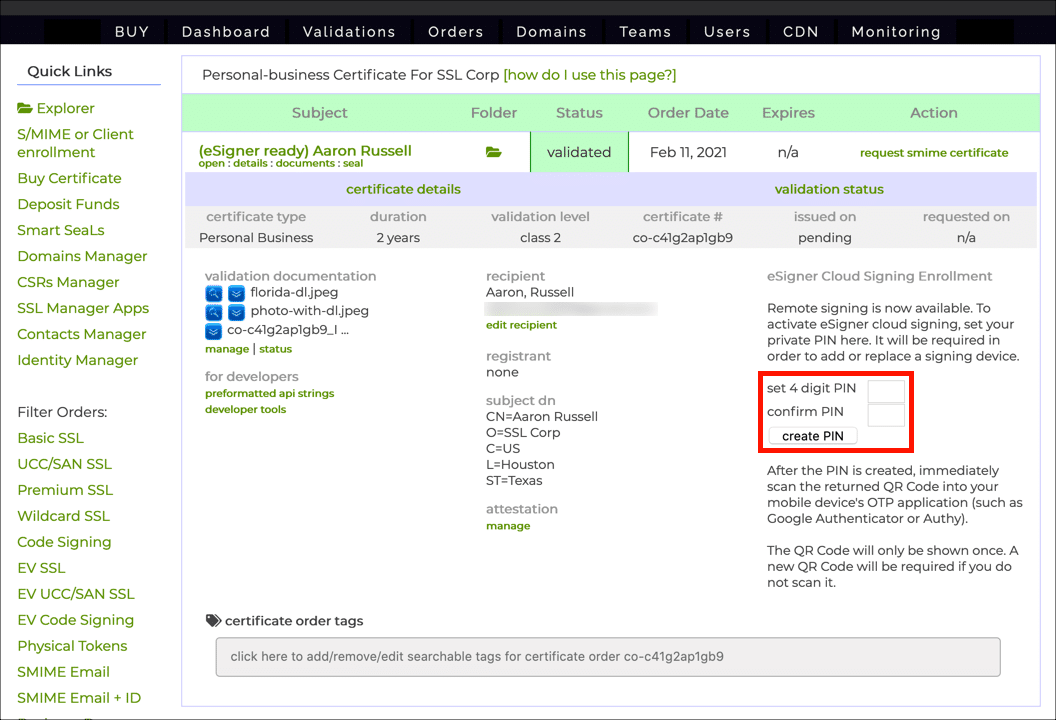Click into the confirm PIN field
Screen dimensions: 1056x720
point(886,413)
